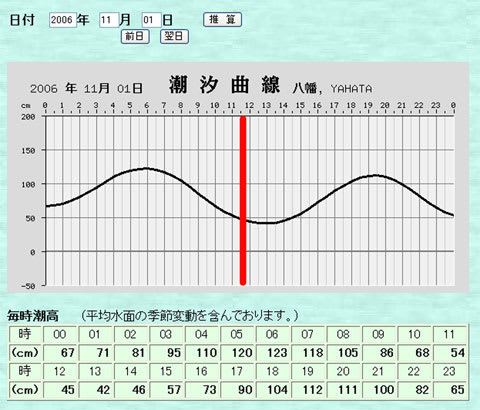Image resolution: width=480 pixels, height=410 pixels.
Task: Click the table cell with value 120
Action: [237, 353]
